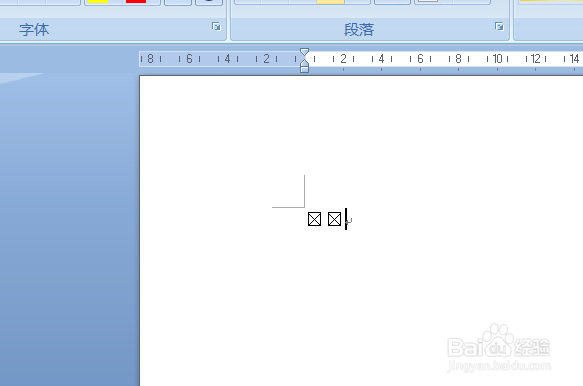The image size is (583, 386).
Task: Click the second crossed box symbol in document
Action: pos(334,219)
